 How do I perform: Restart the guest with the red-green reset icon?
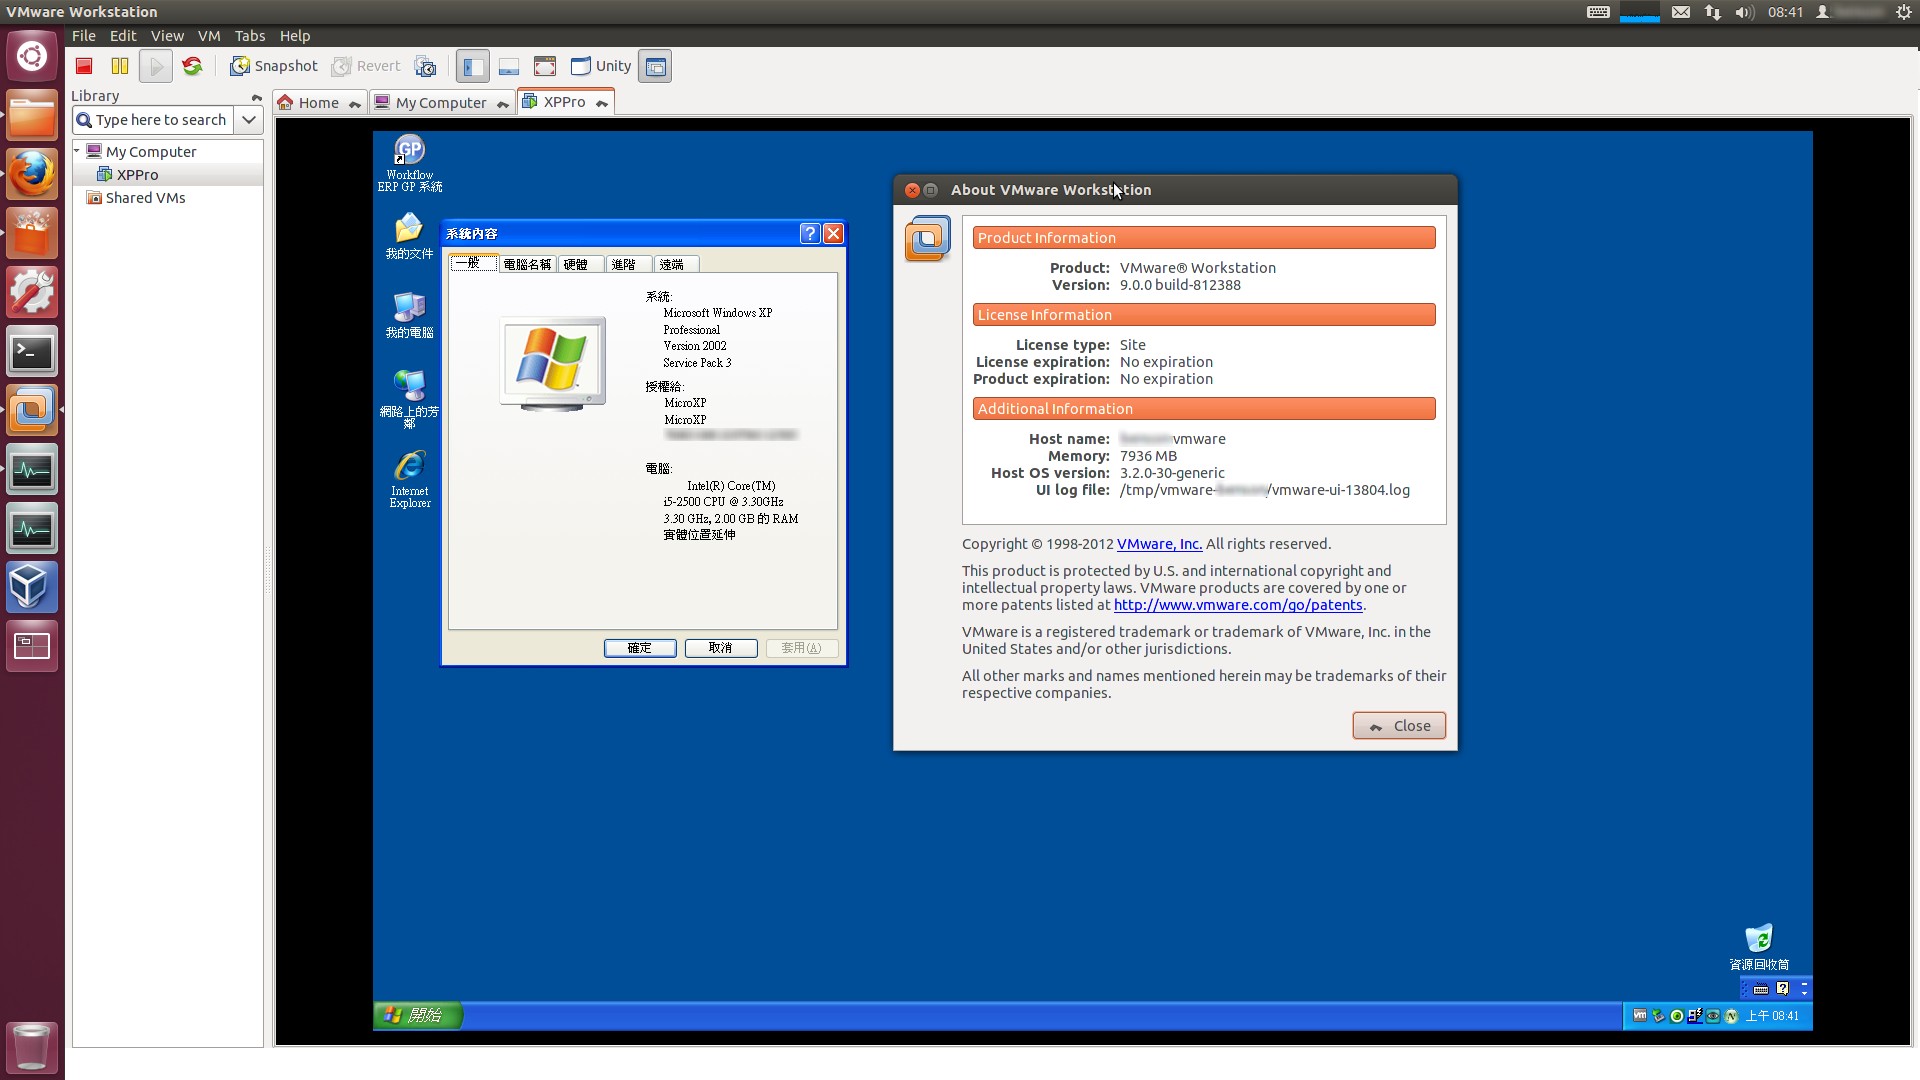click(x=192, y=66)
